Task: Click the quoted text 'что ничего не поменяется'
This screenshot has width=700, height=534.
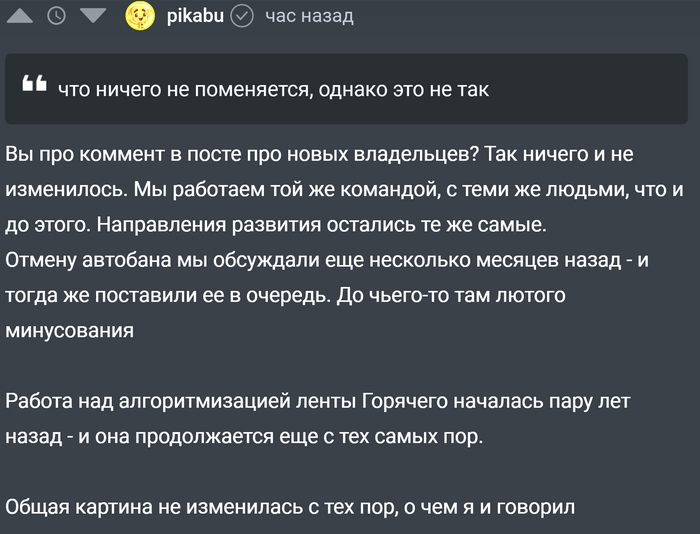Action: pos(185,88)
